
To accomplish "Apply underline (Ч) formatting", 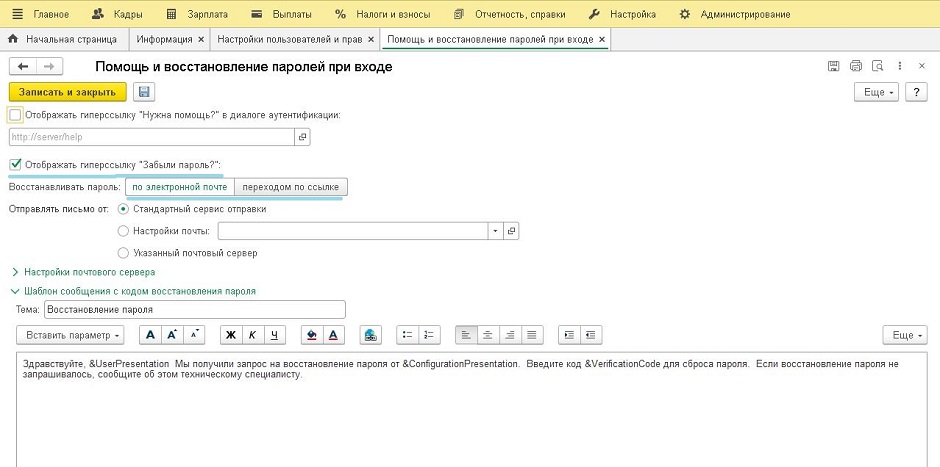I will click(x=274, y=335).
